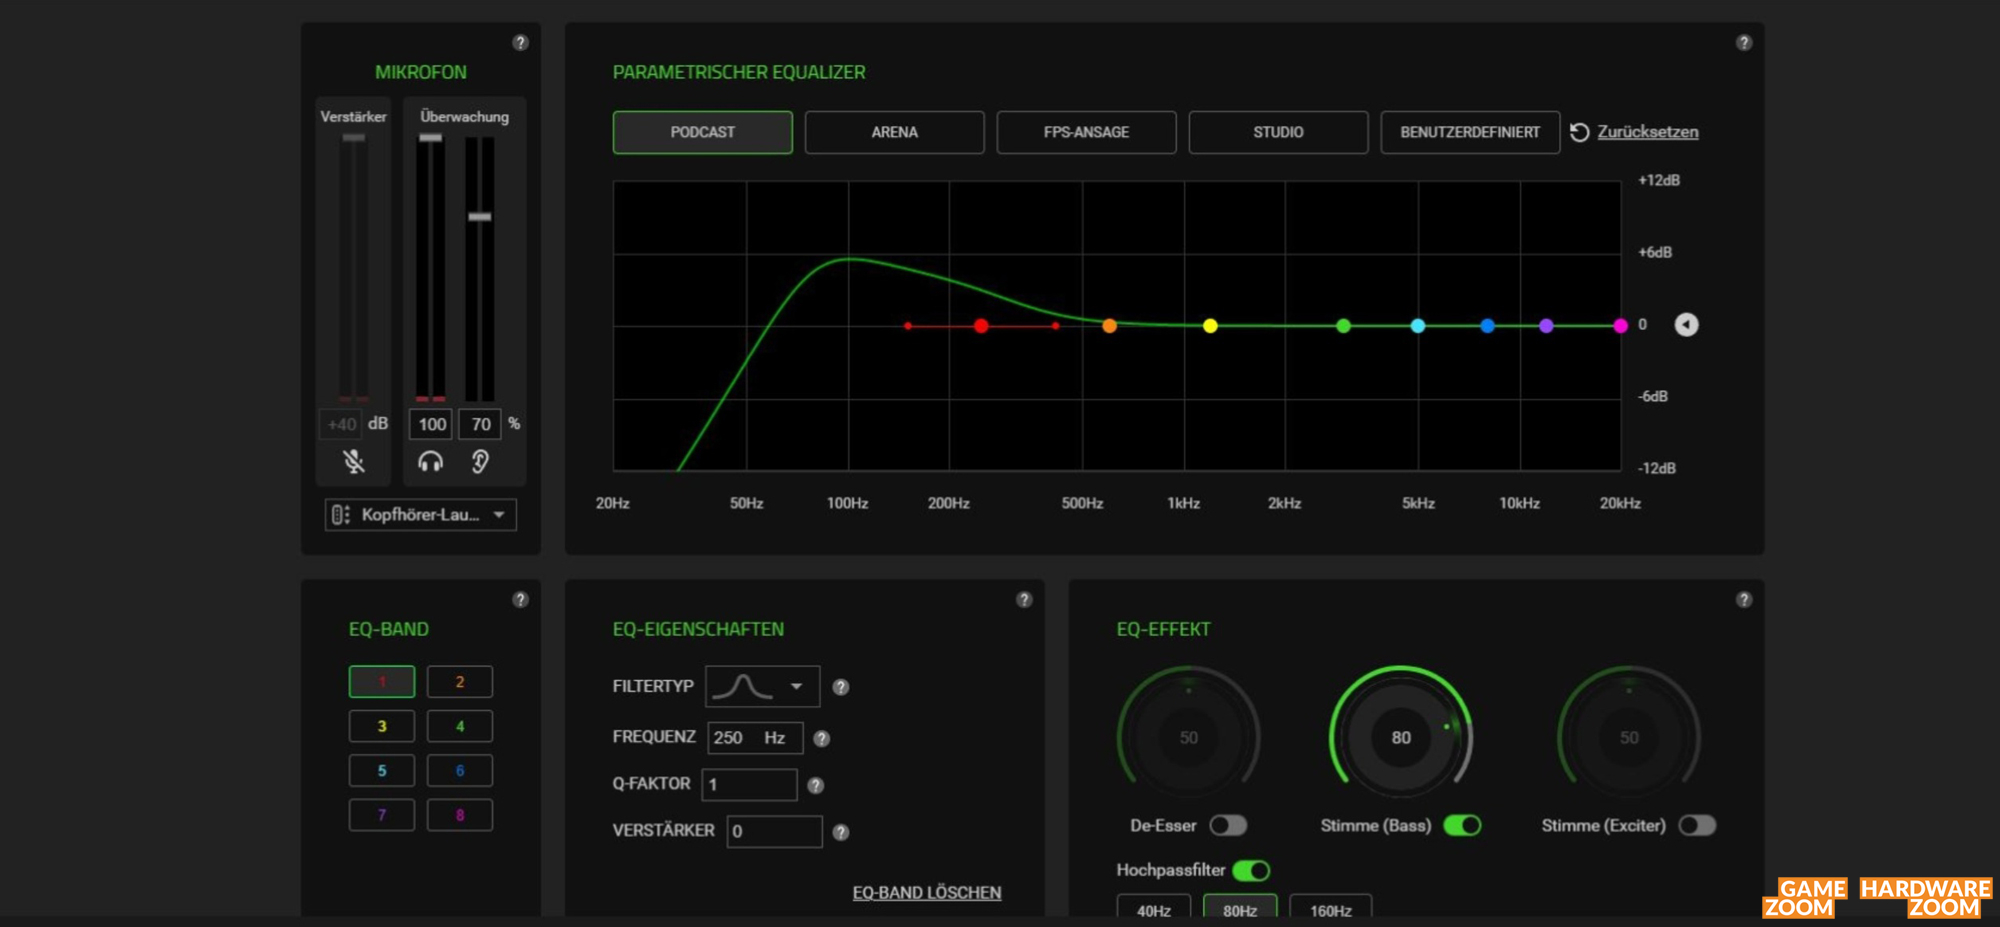Click the Stimme (Bass) knob showing 80
Image resolution: width=2000 pixels, height=927 pixels.
click(x=1401, y=737)
